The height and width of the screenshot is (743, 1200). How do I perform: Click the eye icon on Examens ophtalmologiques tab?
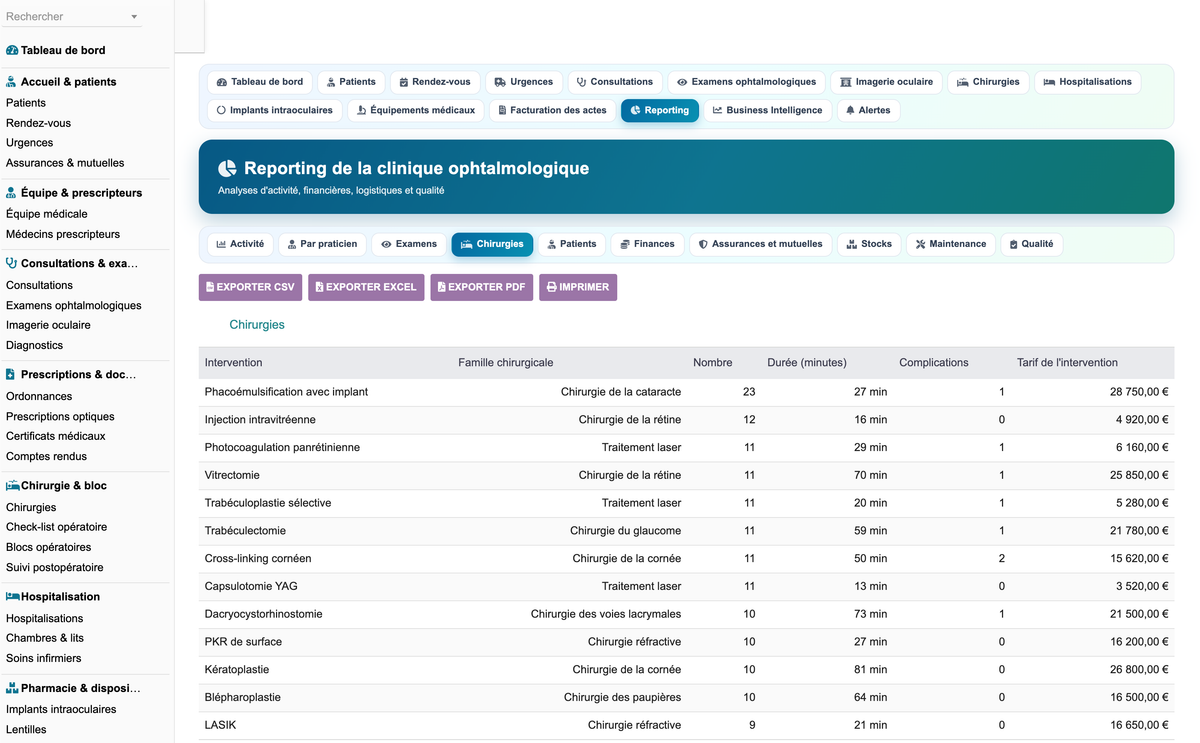pyautogui.click(x=682, y=82)
